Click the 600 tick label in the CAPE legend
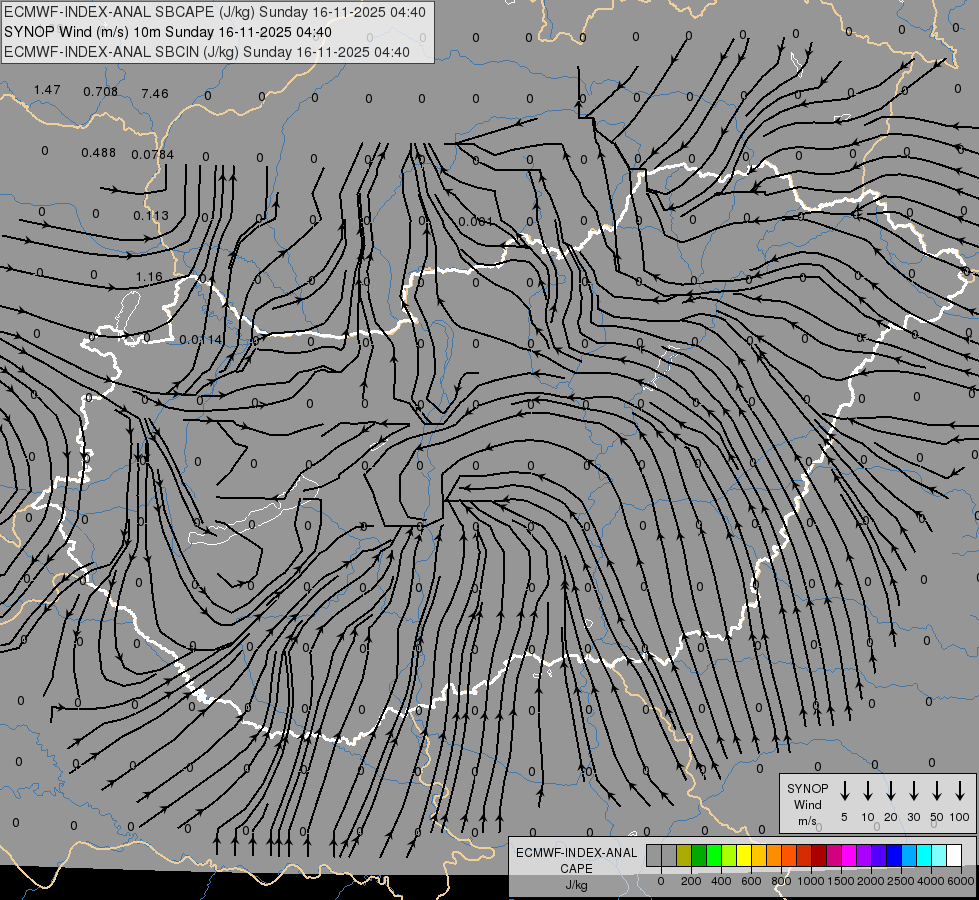979x900 pixels. pyautogui.click(x=751, y=881)
